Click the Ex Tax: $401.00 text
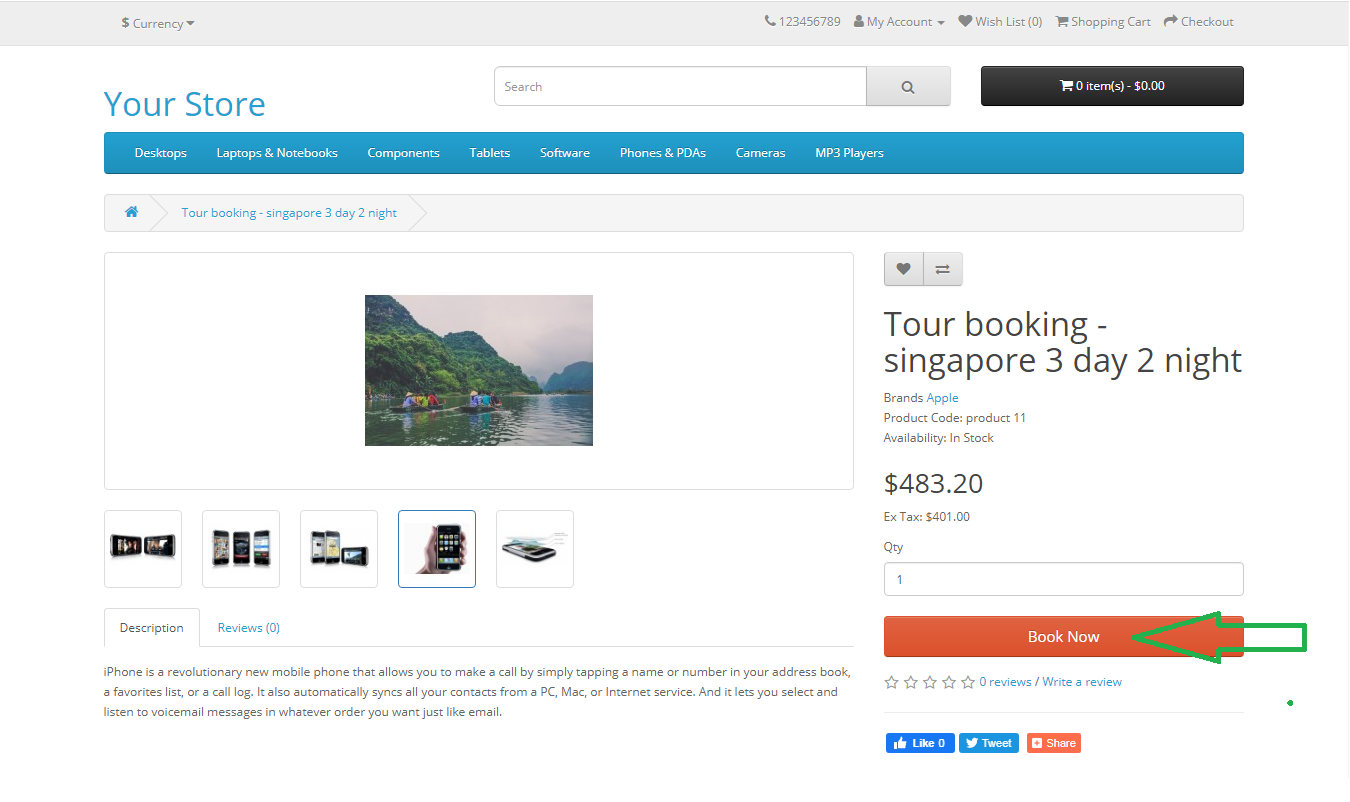Image resolution: width=1350 pixels, height=802 pixels. (927, 517)
